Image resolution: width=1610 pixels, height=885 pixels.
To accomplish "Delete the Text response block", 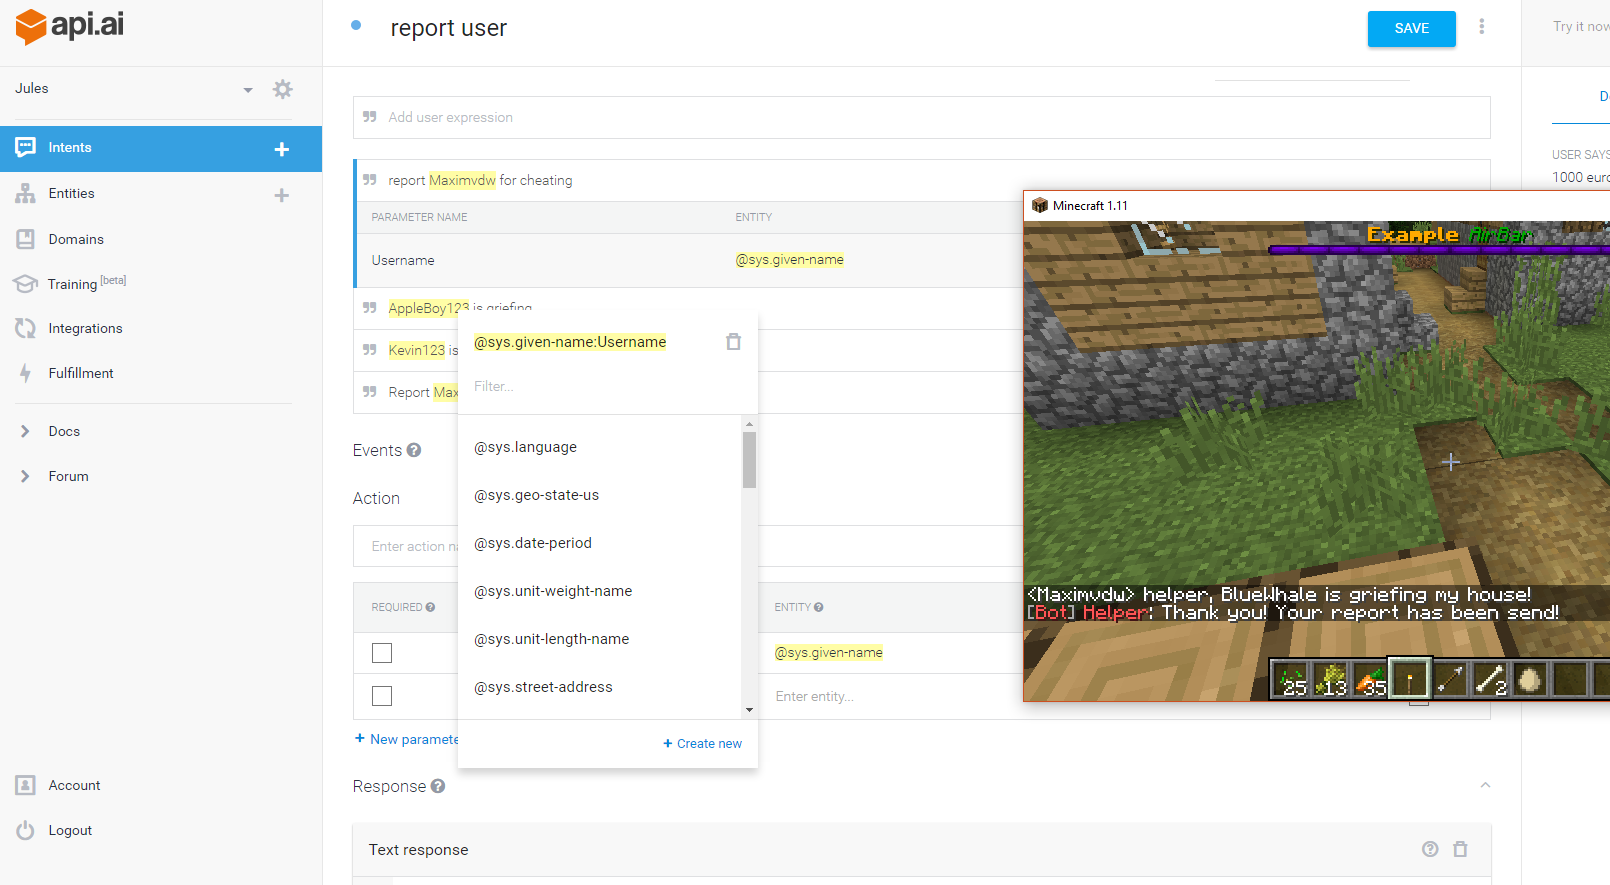I will pyautogui.click(x=1460, y=850).
